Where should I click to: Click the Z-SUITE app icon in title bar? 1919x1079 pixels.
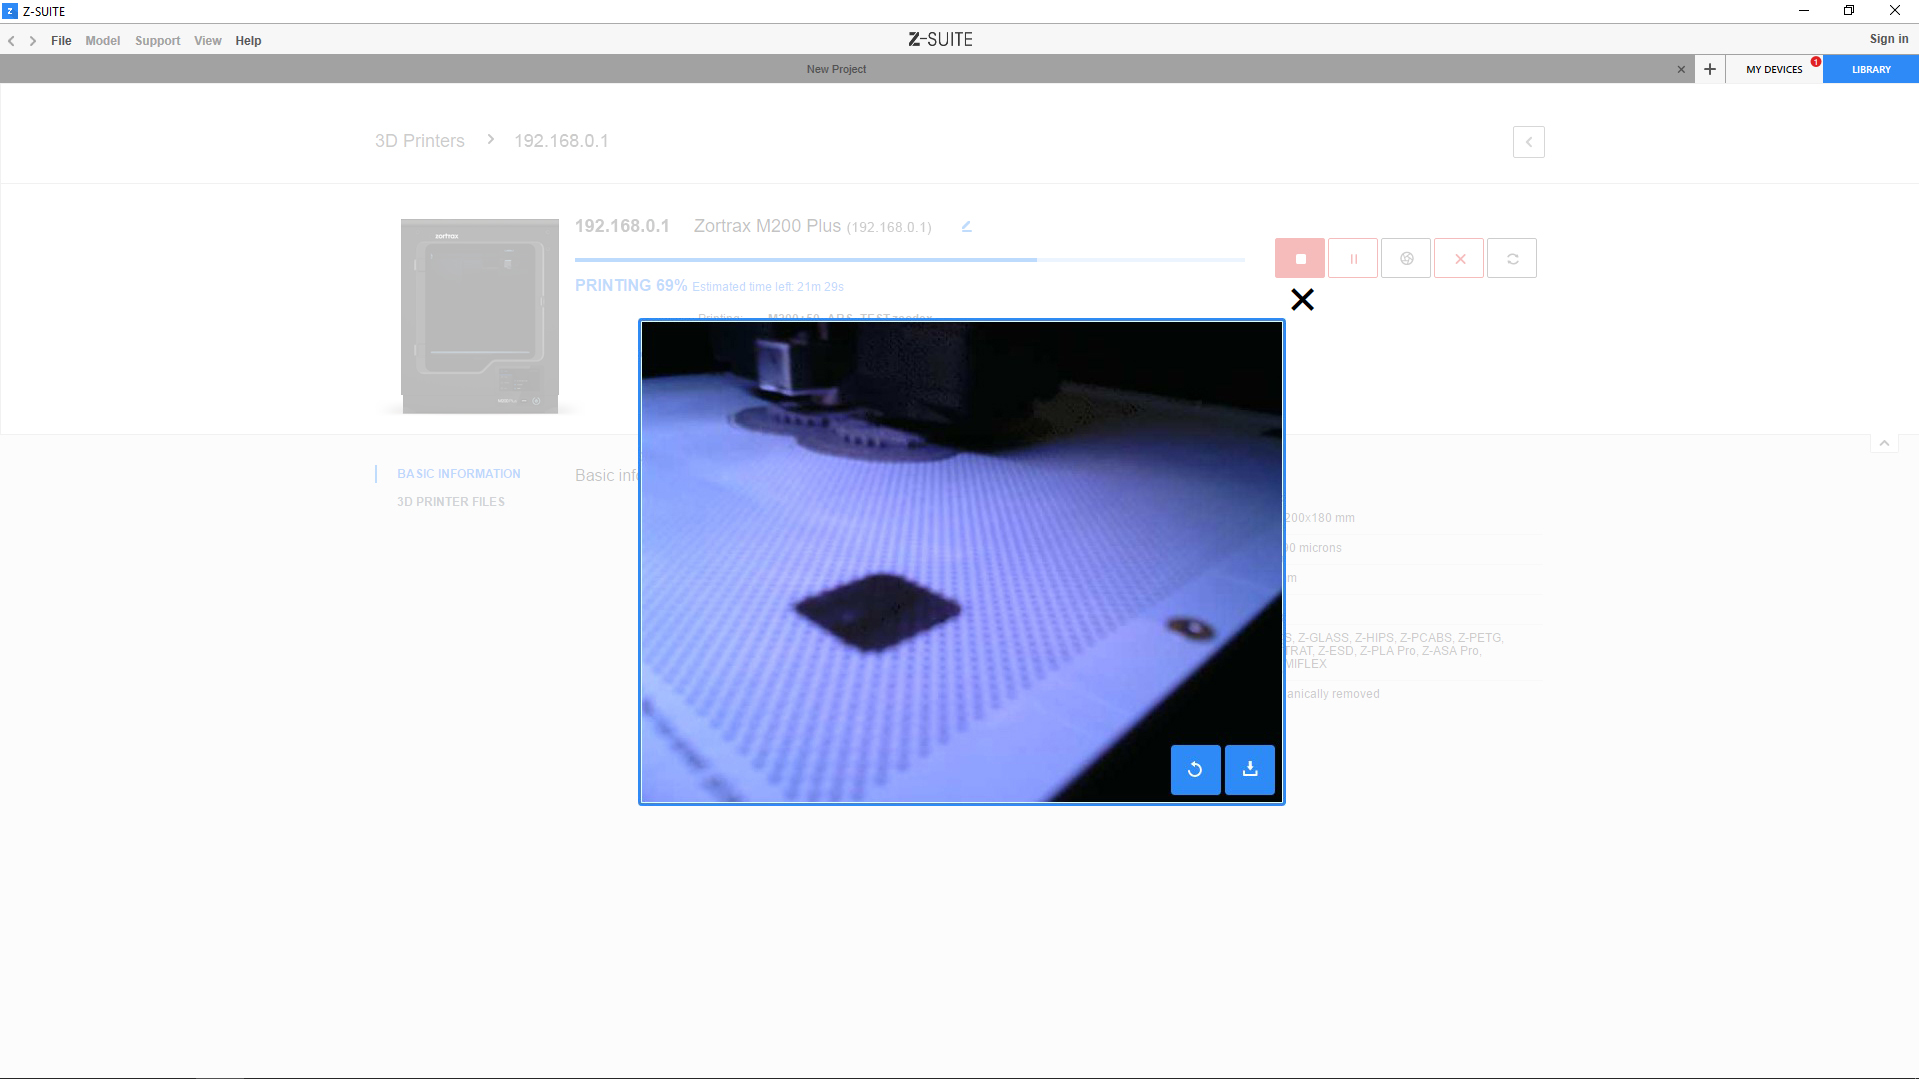10,11
